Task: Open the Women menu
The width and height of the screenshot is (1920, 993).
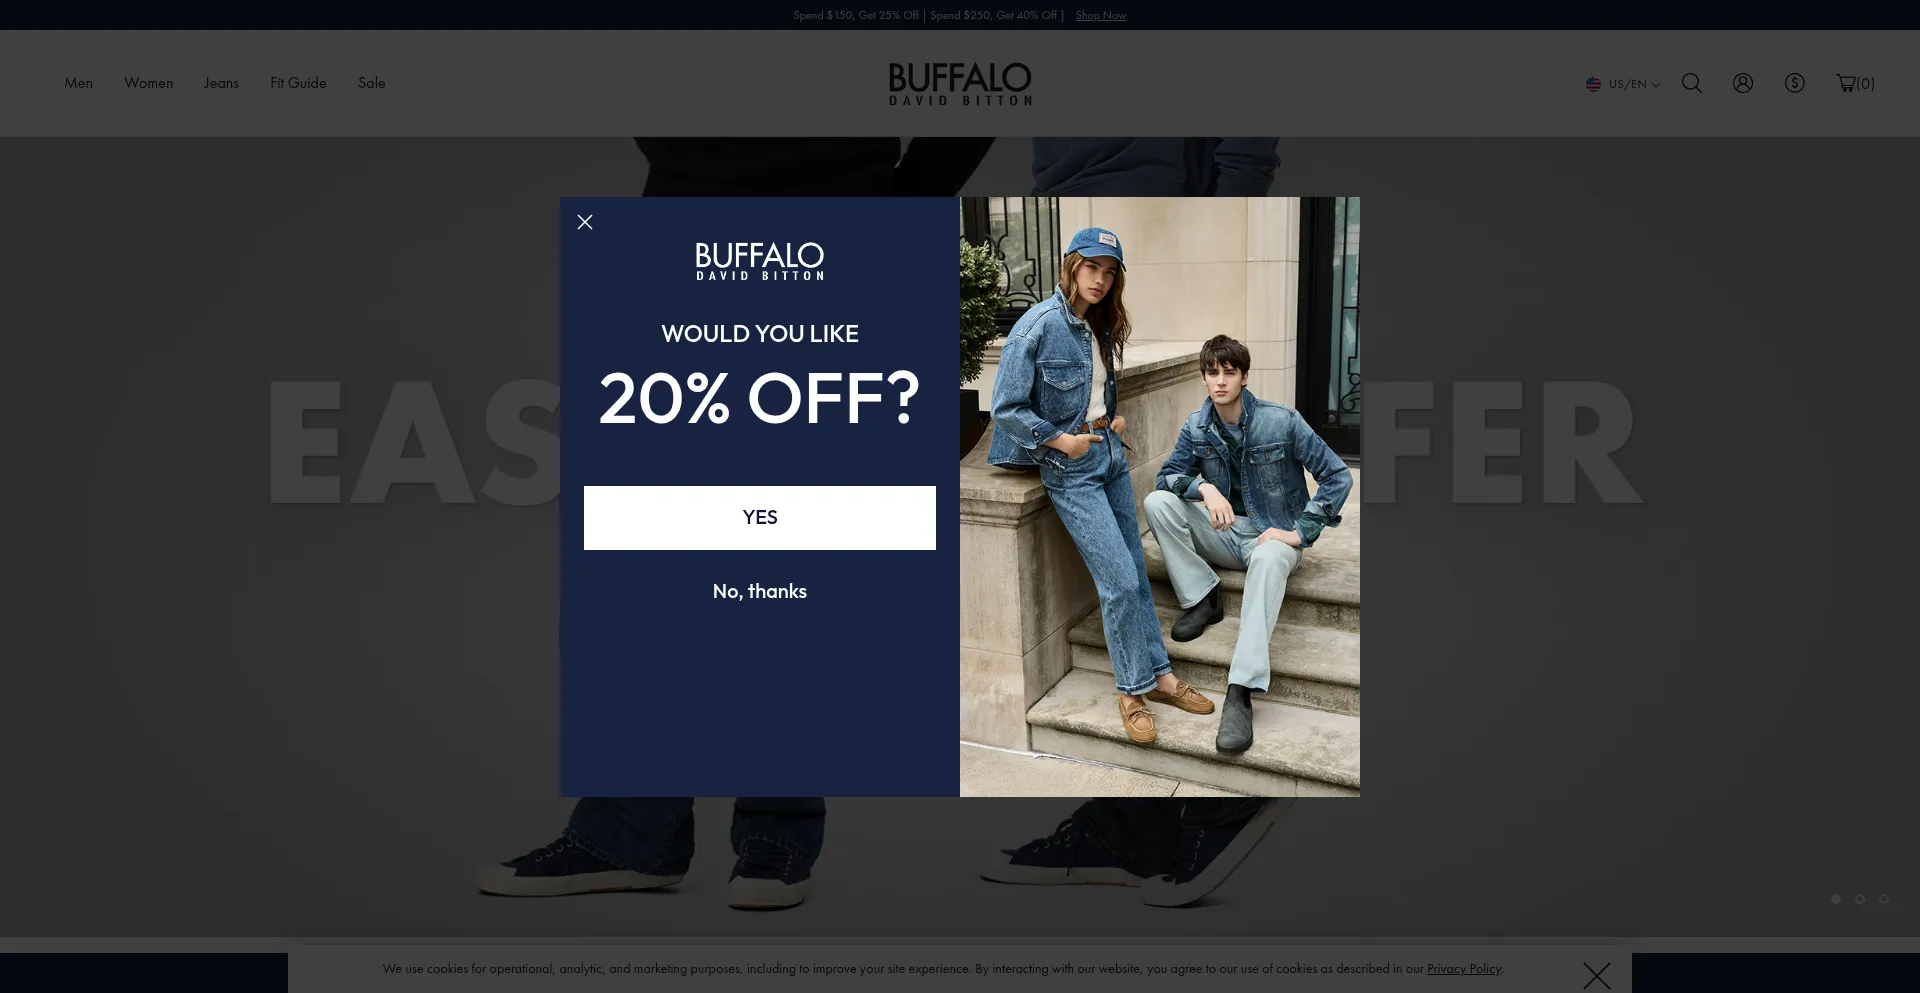Action: pyautogui.click(x=149, y=83)
